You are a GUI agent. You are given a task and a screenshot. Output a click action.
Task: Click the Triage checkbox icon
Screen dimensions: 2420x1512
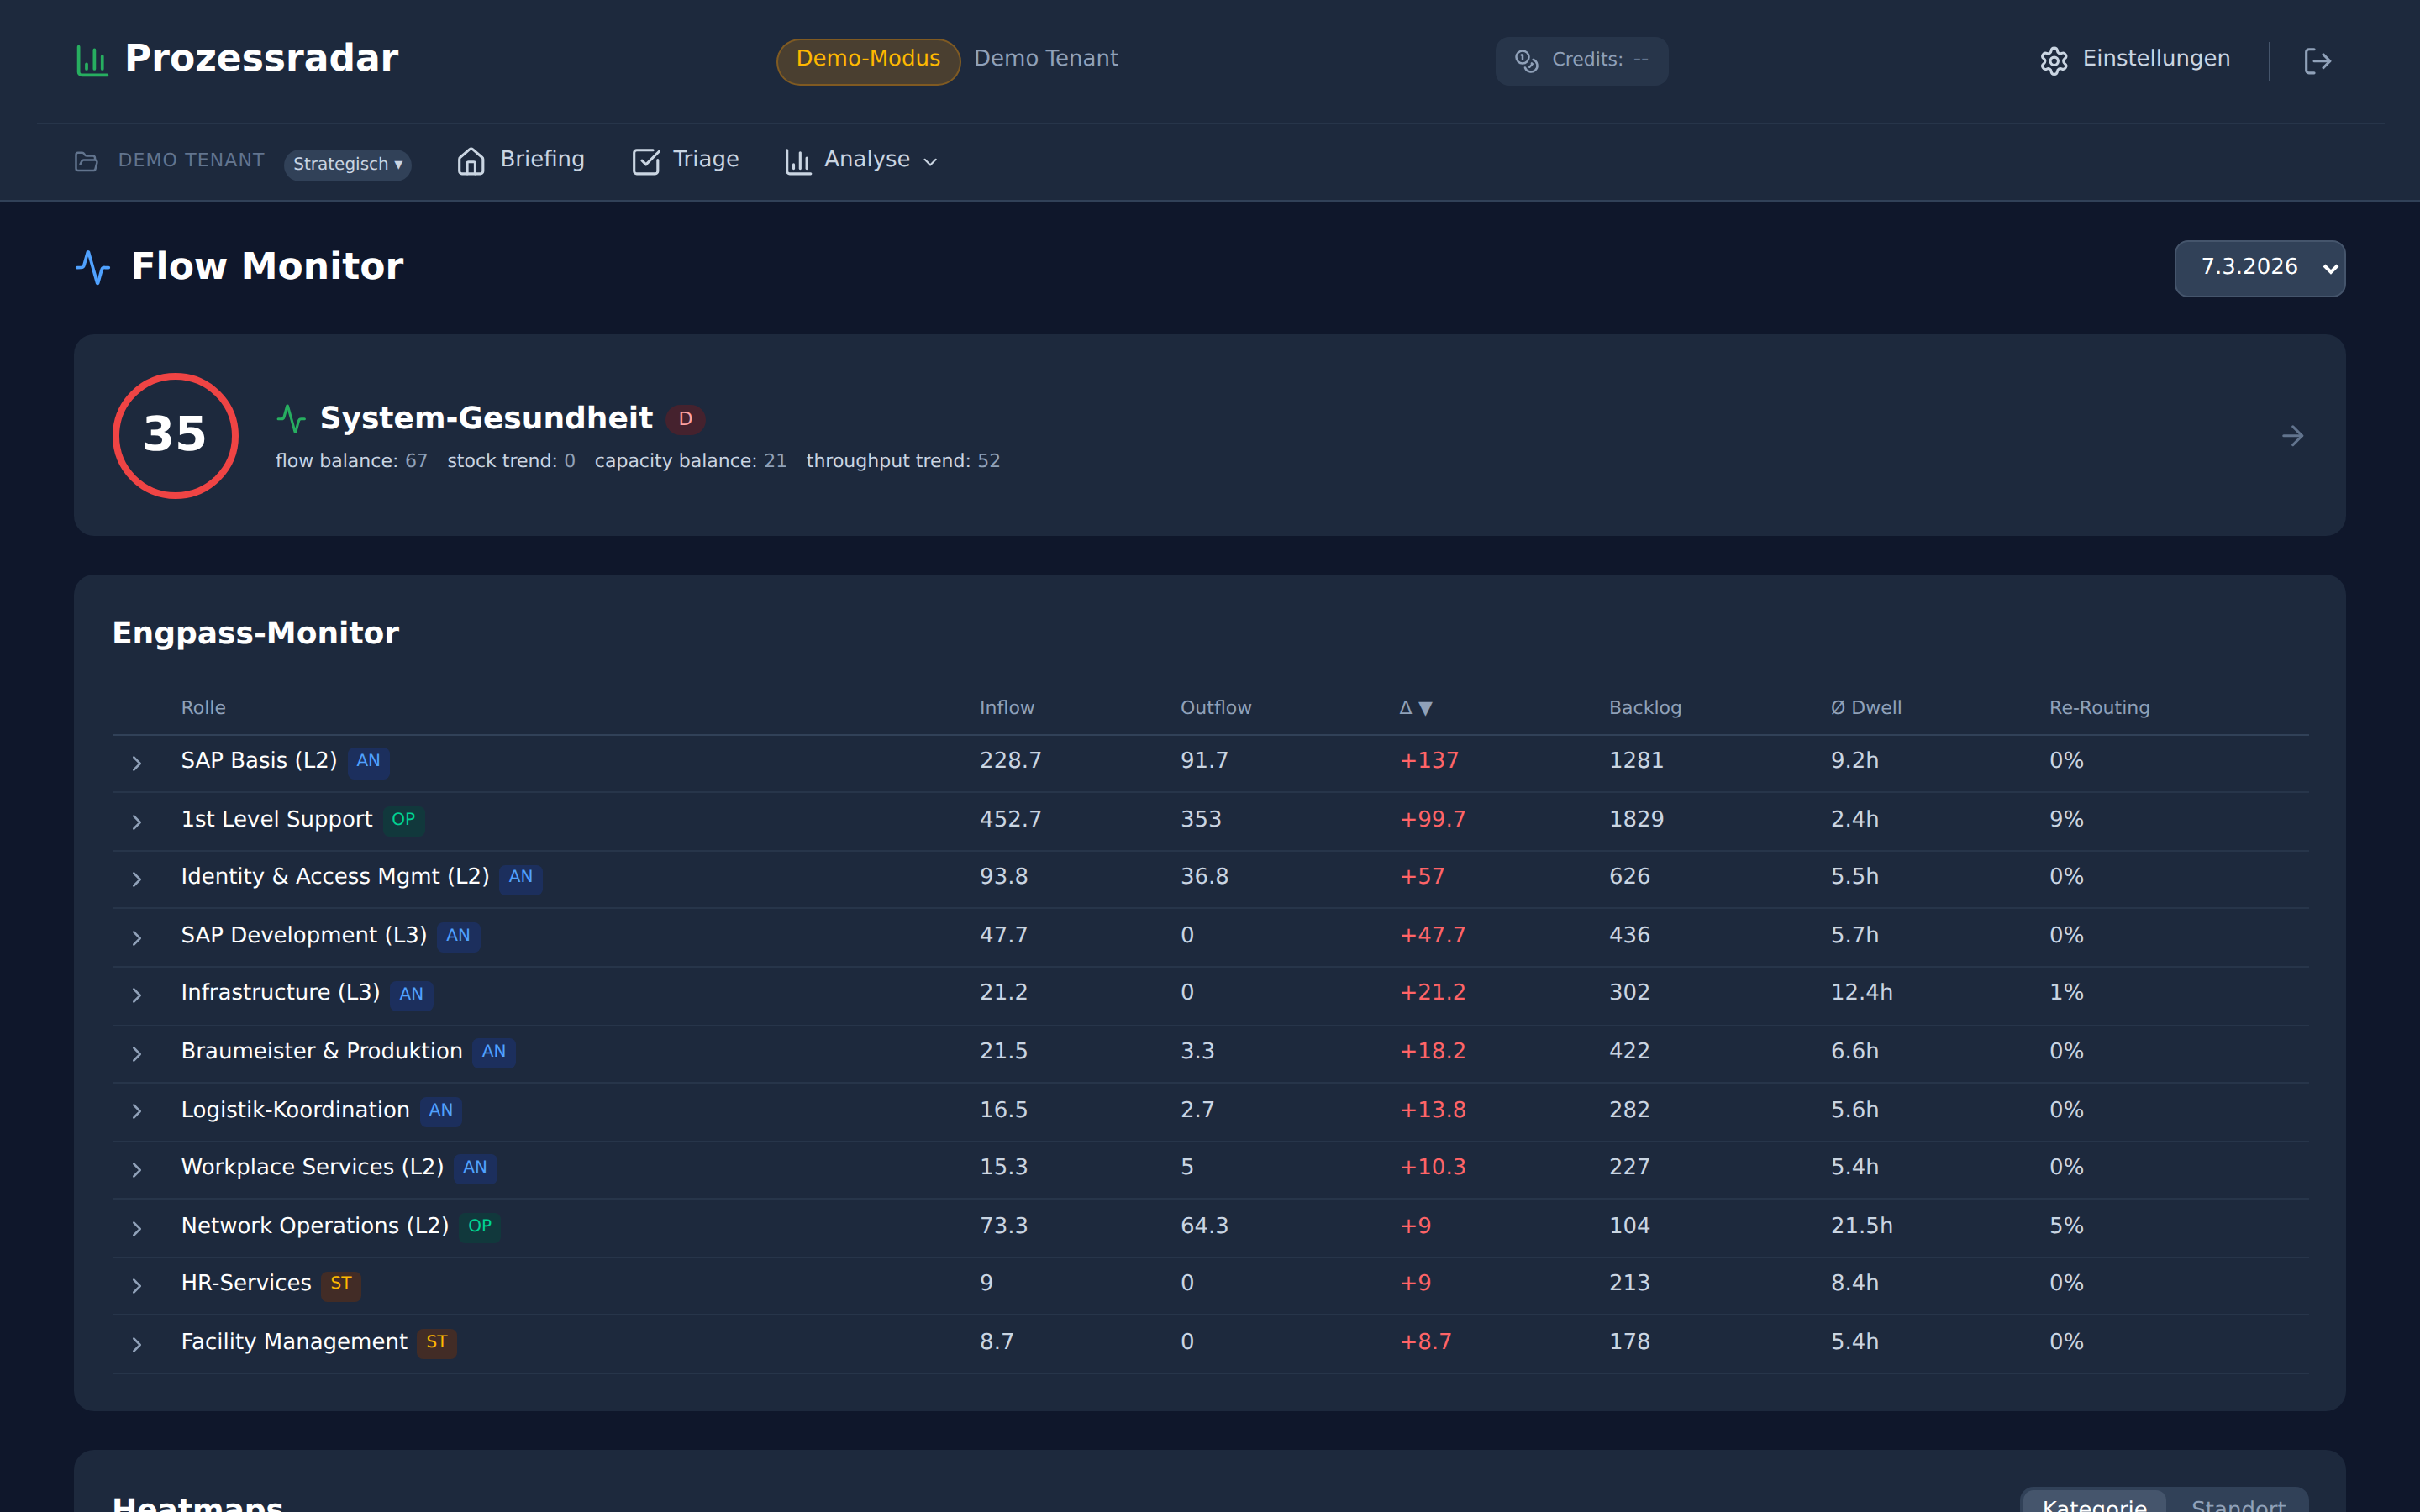coord(646,161)
